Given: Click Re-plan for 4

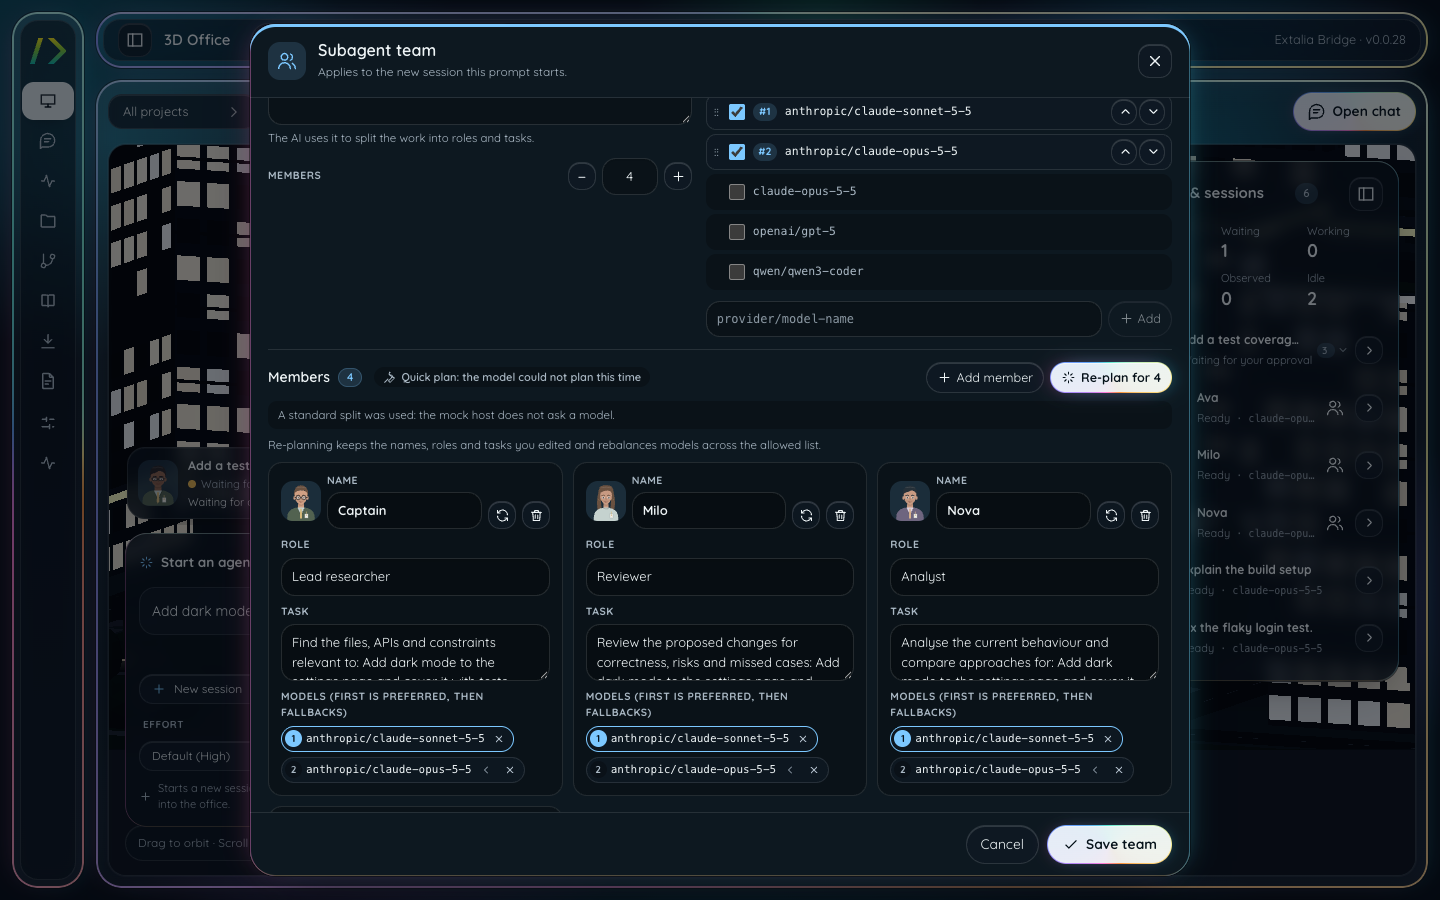Looking at the screenshot, I should (1111, 378).
